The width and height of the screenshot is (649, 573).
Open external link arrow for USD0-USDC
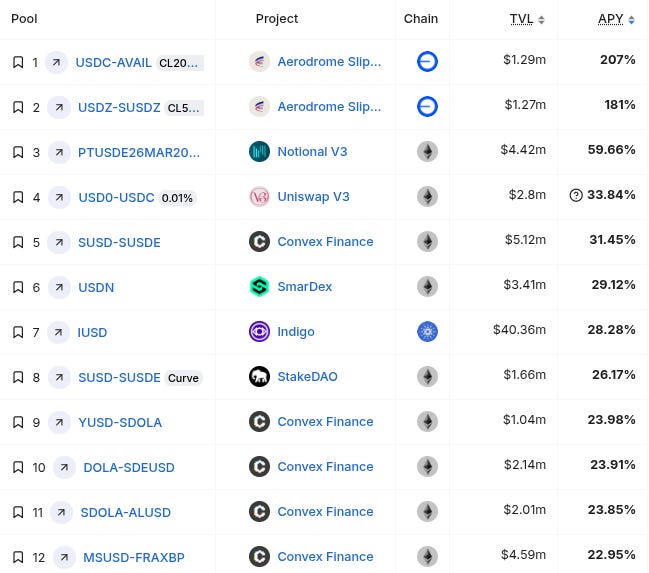coord(59,197)
